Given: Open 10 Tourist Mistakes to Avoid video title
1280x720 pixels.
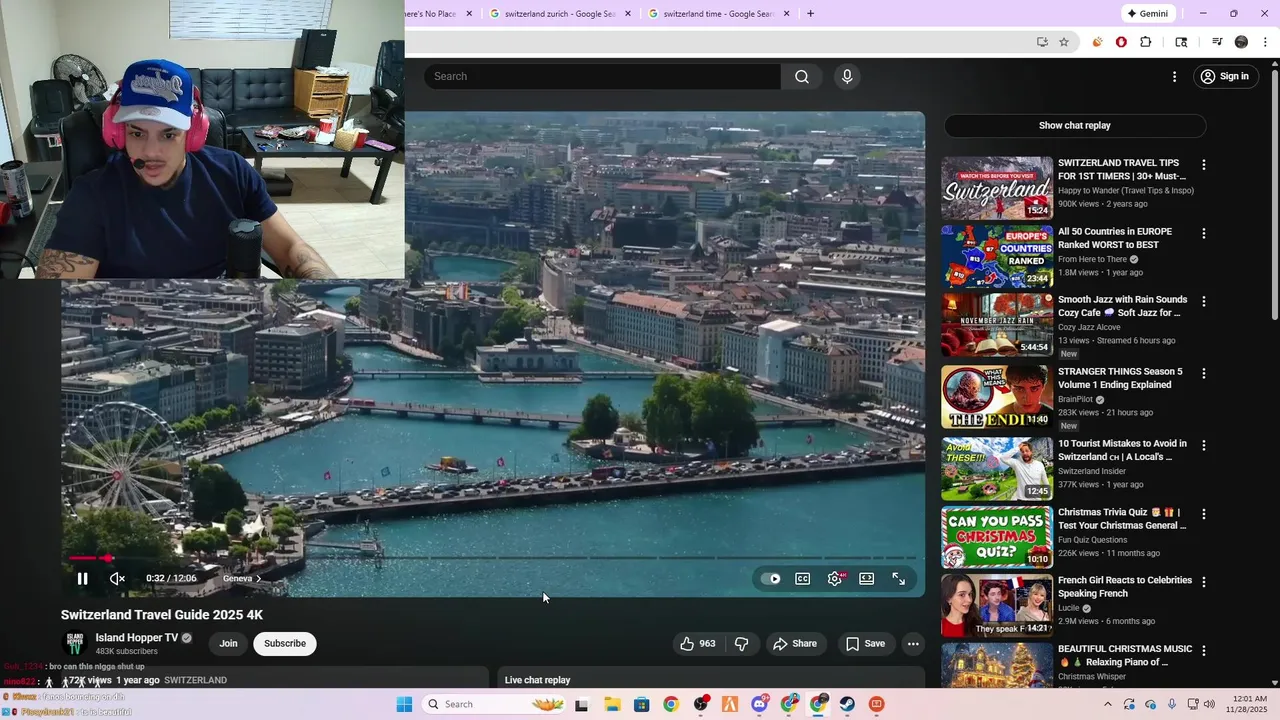Looking at the screenshot, I should (x=1122, y=450).
